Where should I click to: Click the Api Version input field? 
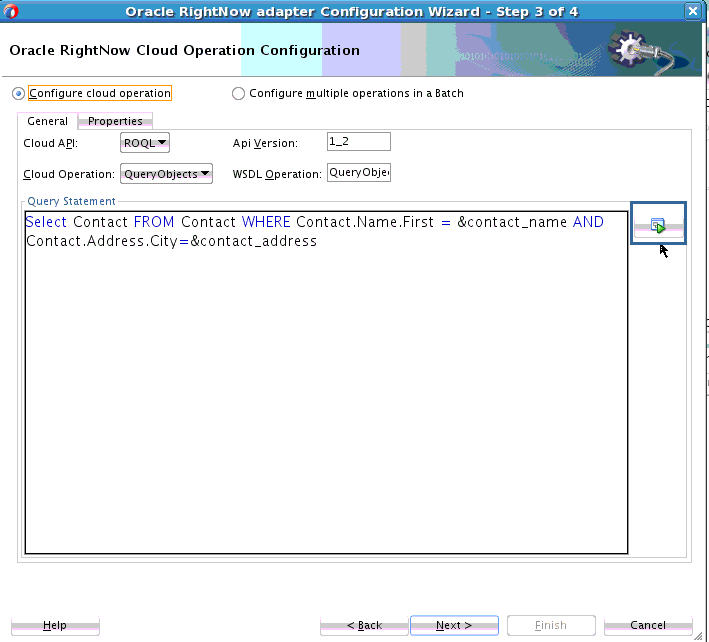pyautogui.click(x=359, y=142)
